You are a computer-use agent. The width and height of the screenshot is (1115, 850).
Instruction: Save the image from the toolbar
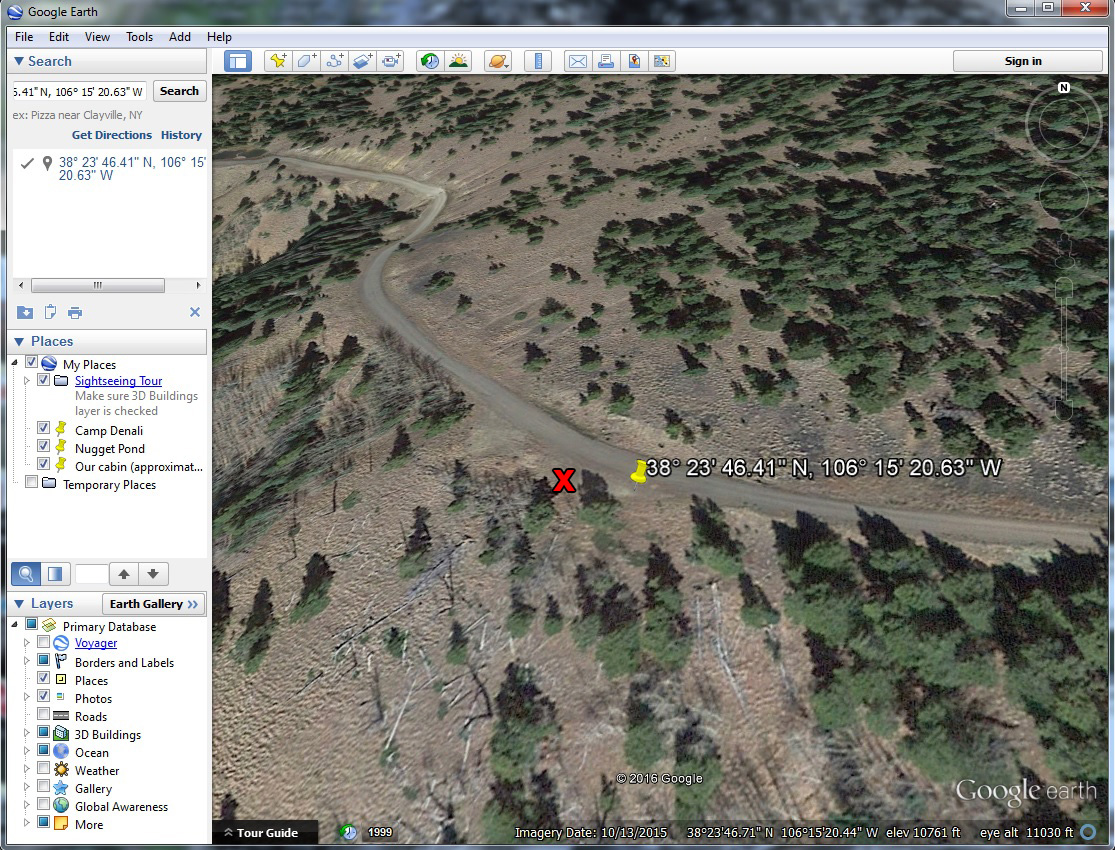(x=634, y=61)
